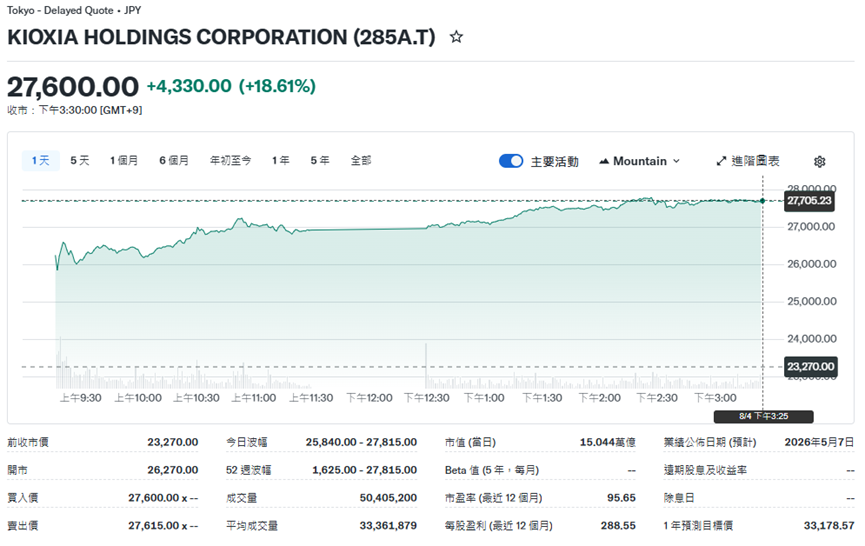Click the green end-point dot on chart line
865x546 pixels.
(x=763, y=201)
